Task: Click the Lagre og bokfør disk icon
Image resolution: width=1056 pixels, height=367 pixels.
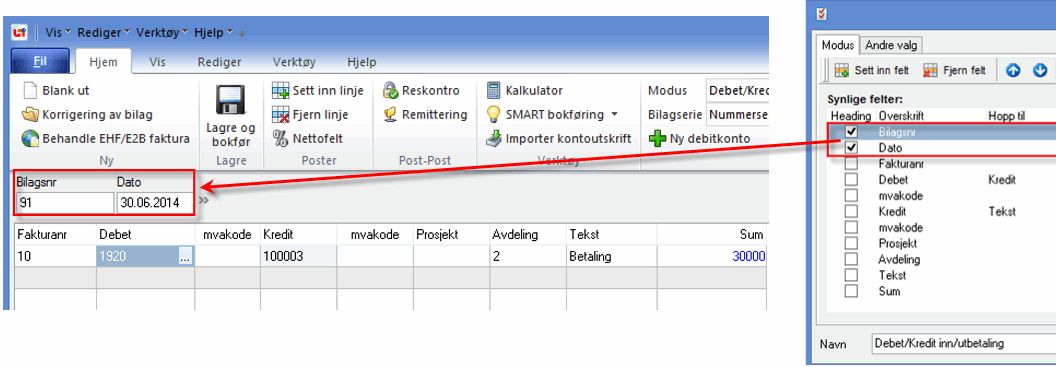Action: [x=230, y=101]
